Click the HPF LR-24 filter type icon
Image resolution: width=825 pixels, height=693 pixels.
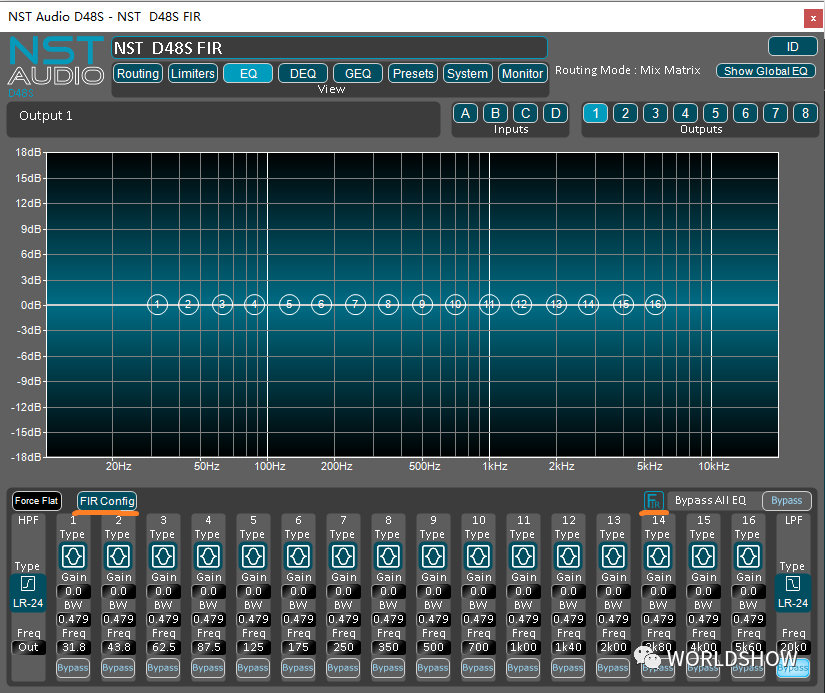click(x=28, y=592)
